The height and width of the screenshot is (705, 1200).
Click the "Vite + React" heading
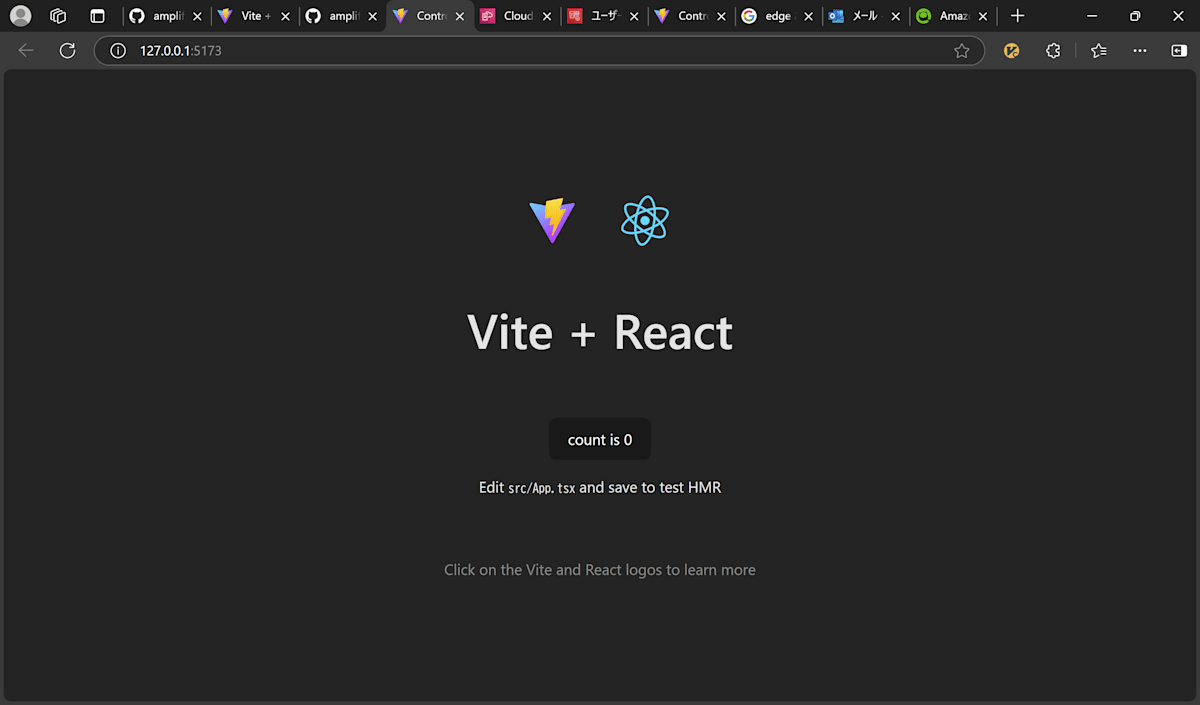point(600,332)
